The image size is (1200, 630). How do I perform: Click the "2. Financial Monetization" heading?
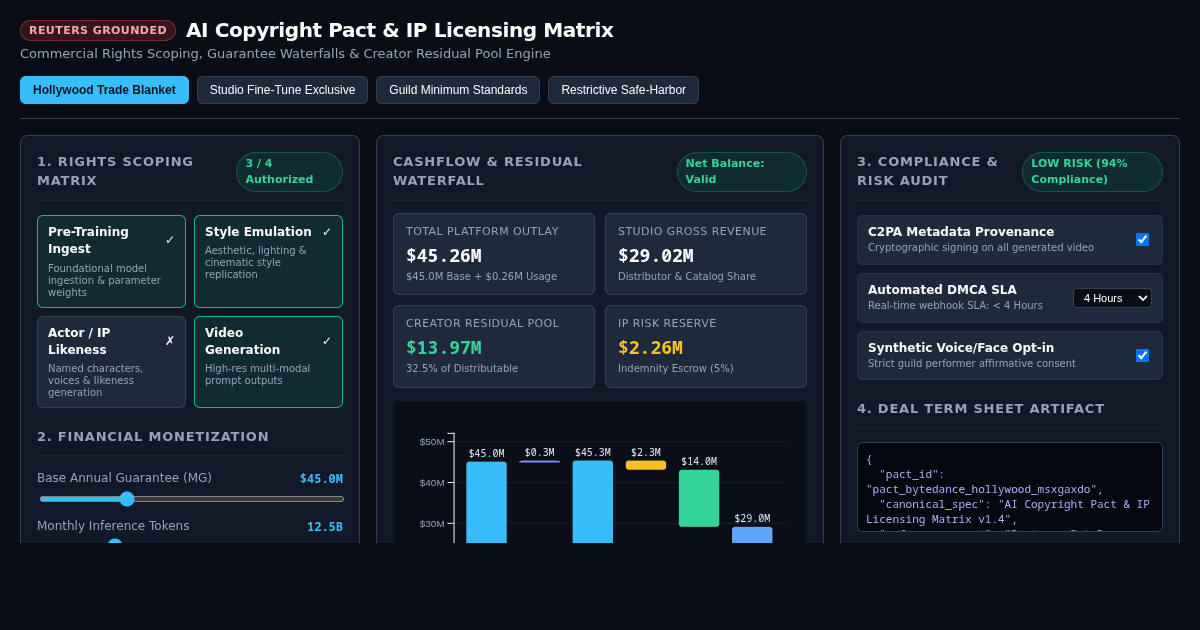pyautogui.click(x=153, y=437)
